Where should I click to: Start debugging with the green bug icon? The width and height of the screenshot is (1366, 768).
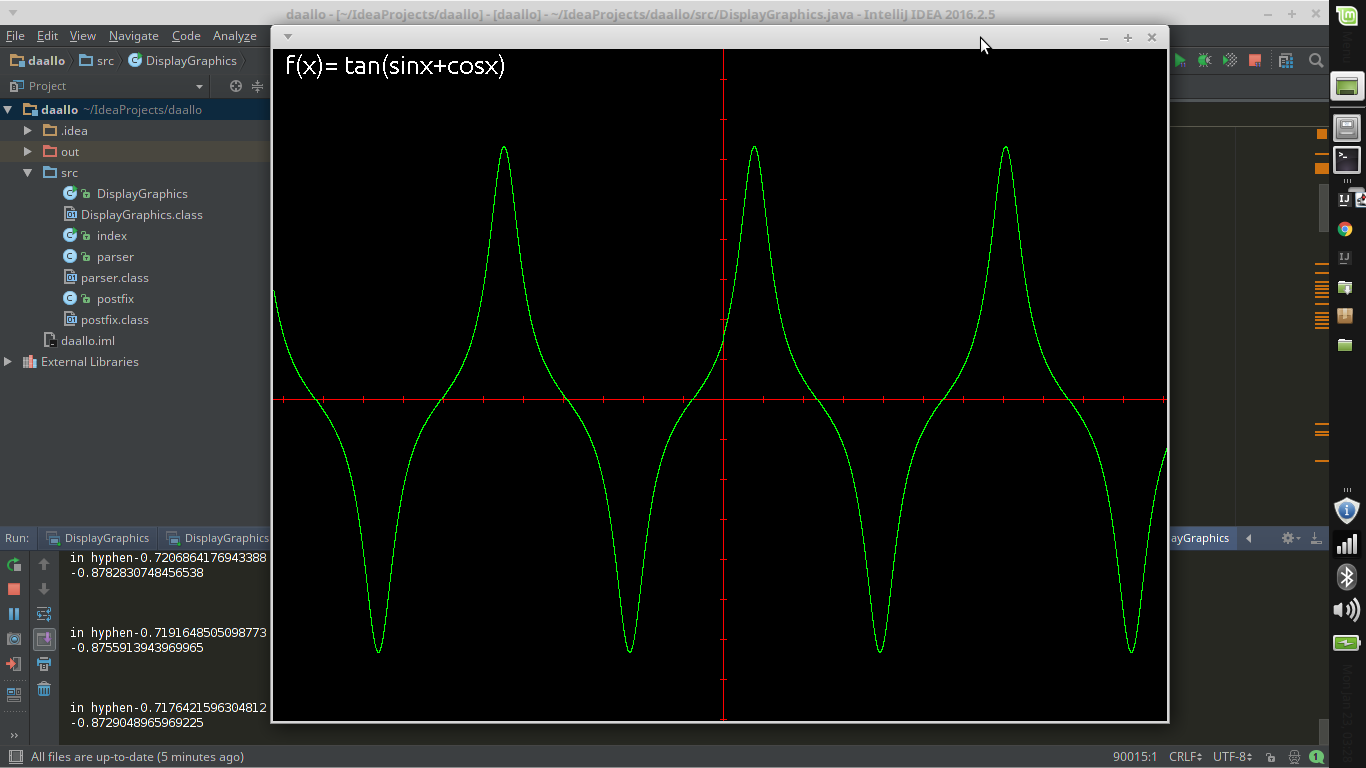click(x=1205, y=61)
